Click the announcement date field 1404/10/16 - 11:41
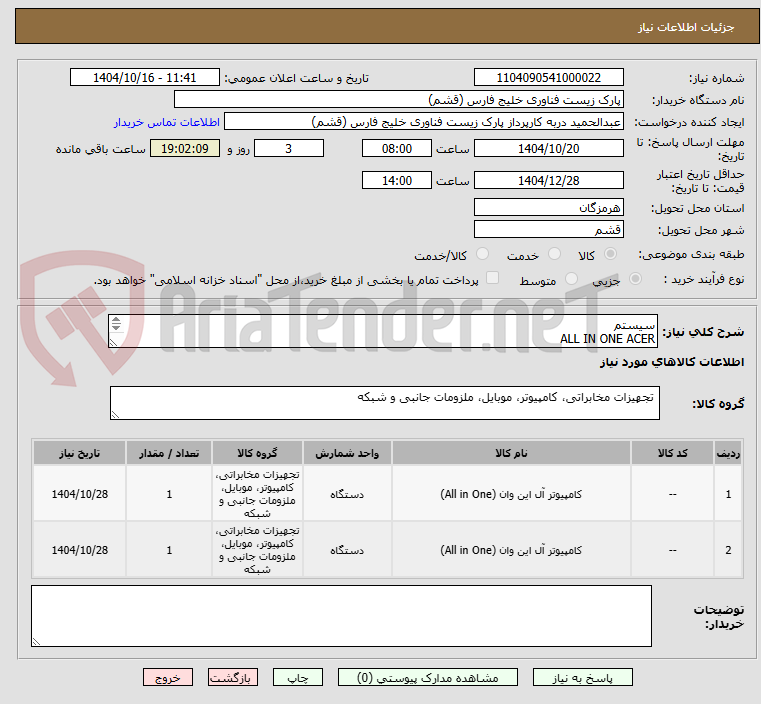 [x=145, y=78]
